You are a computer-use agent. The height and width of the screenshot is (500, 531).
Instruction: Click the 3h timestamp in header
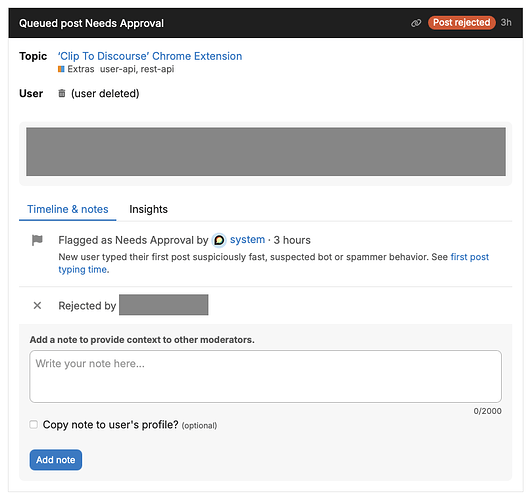[x=506, y=23]
